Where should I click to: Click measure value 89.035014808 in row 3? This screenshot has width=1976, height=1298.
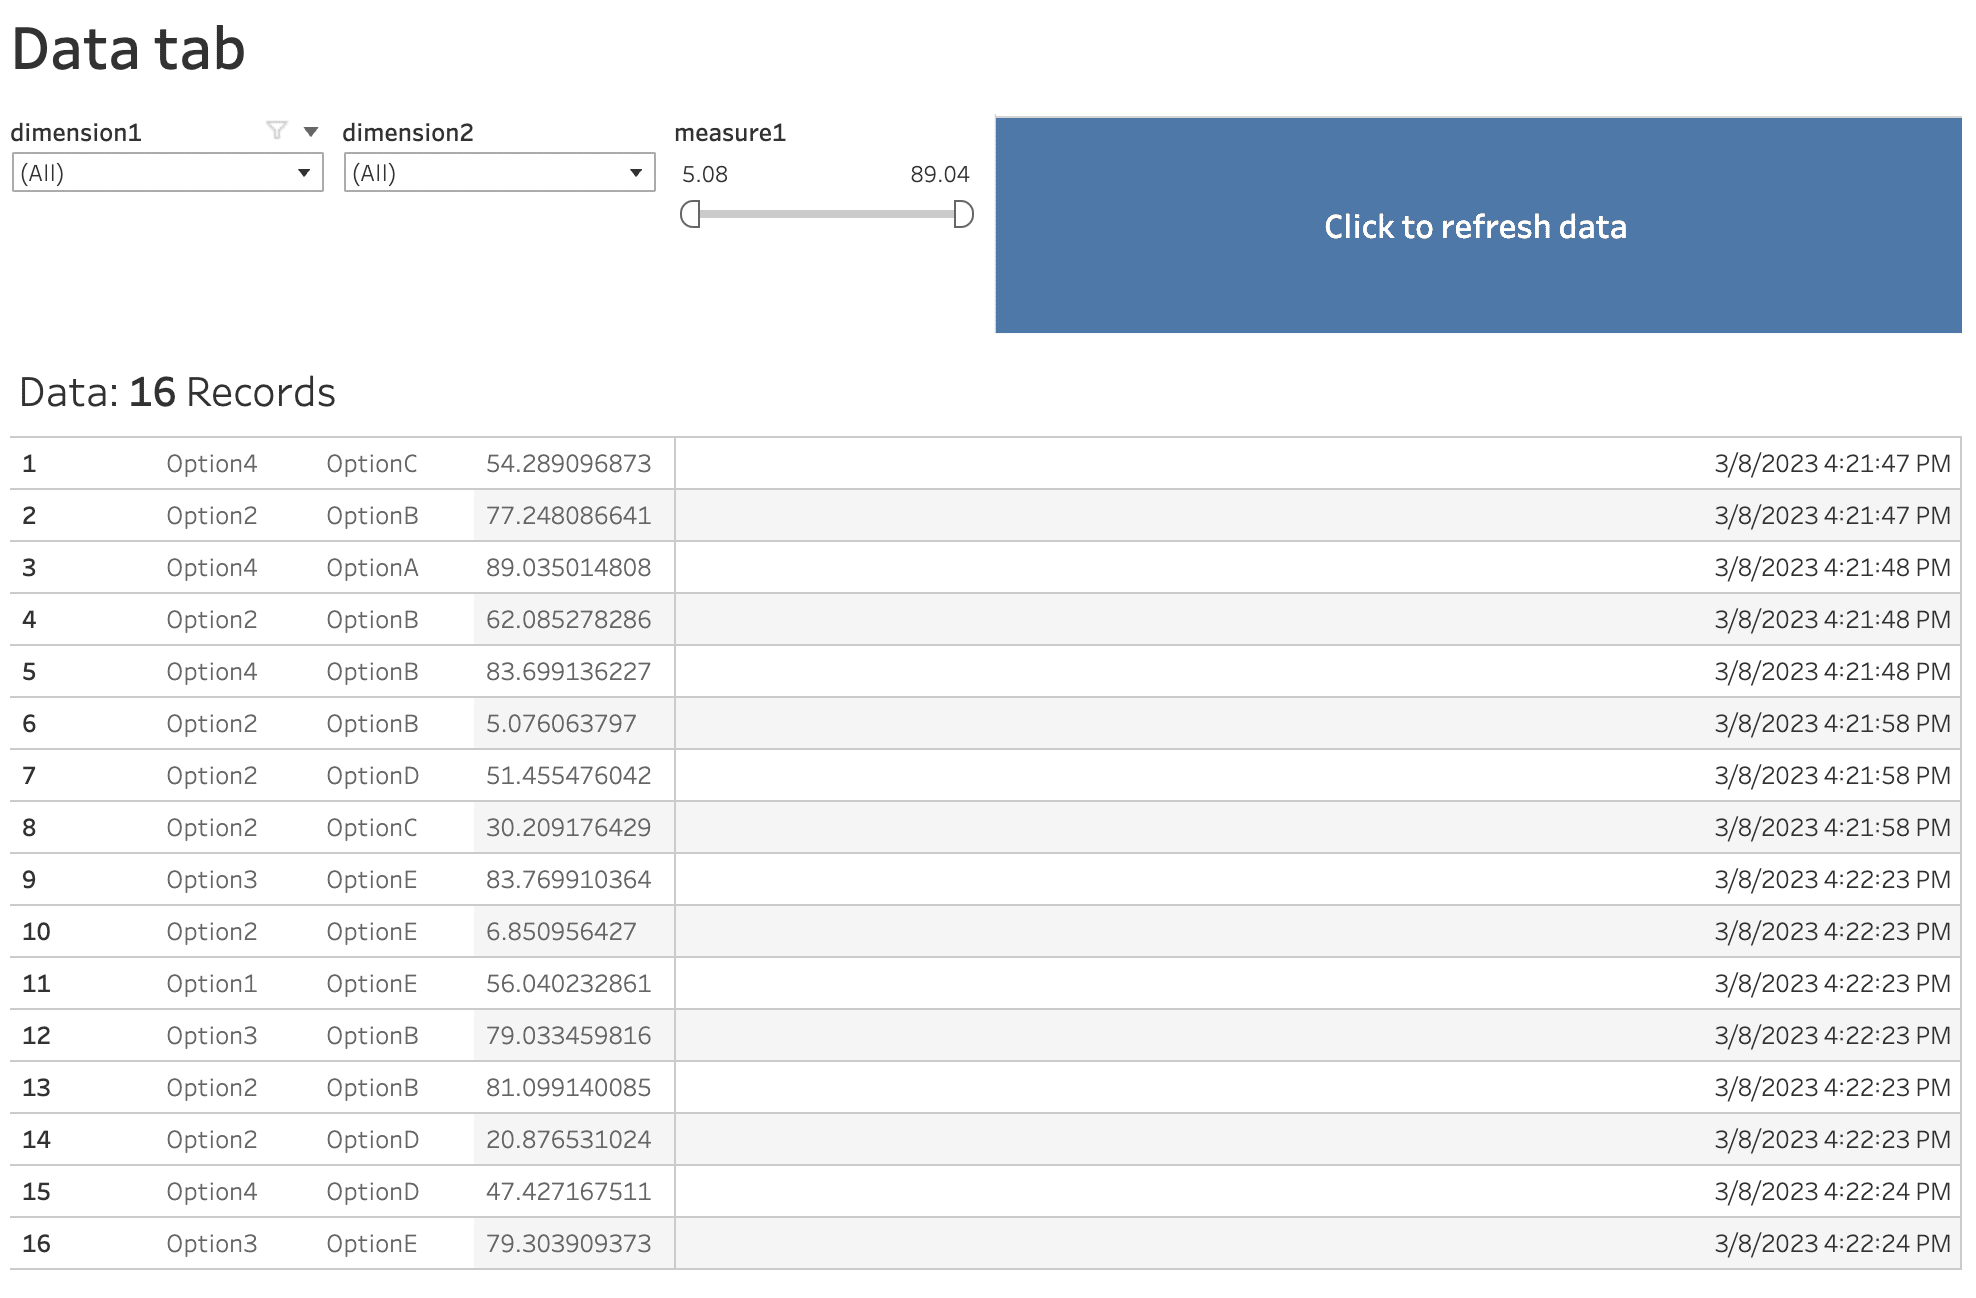(568, 567)
